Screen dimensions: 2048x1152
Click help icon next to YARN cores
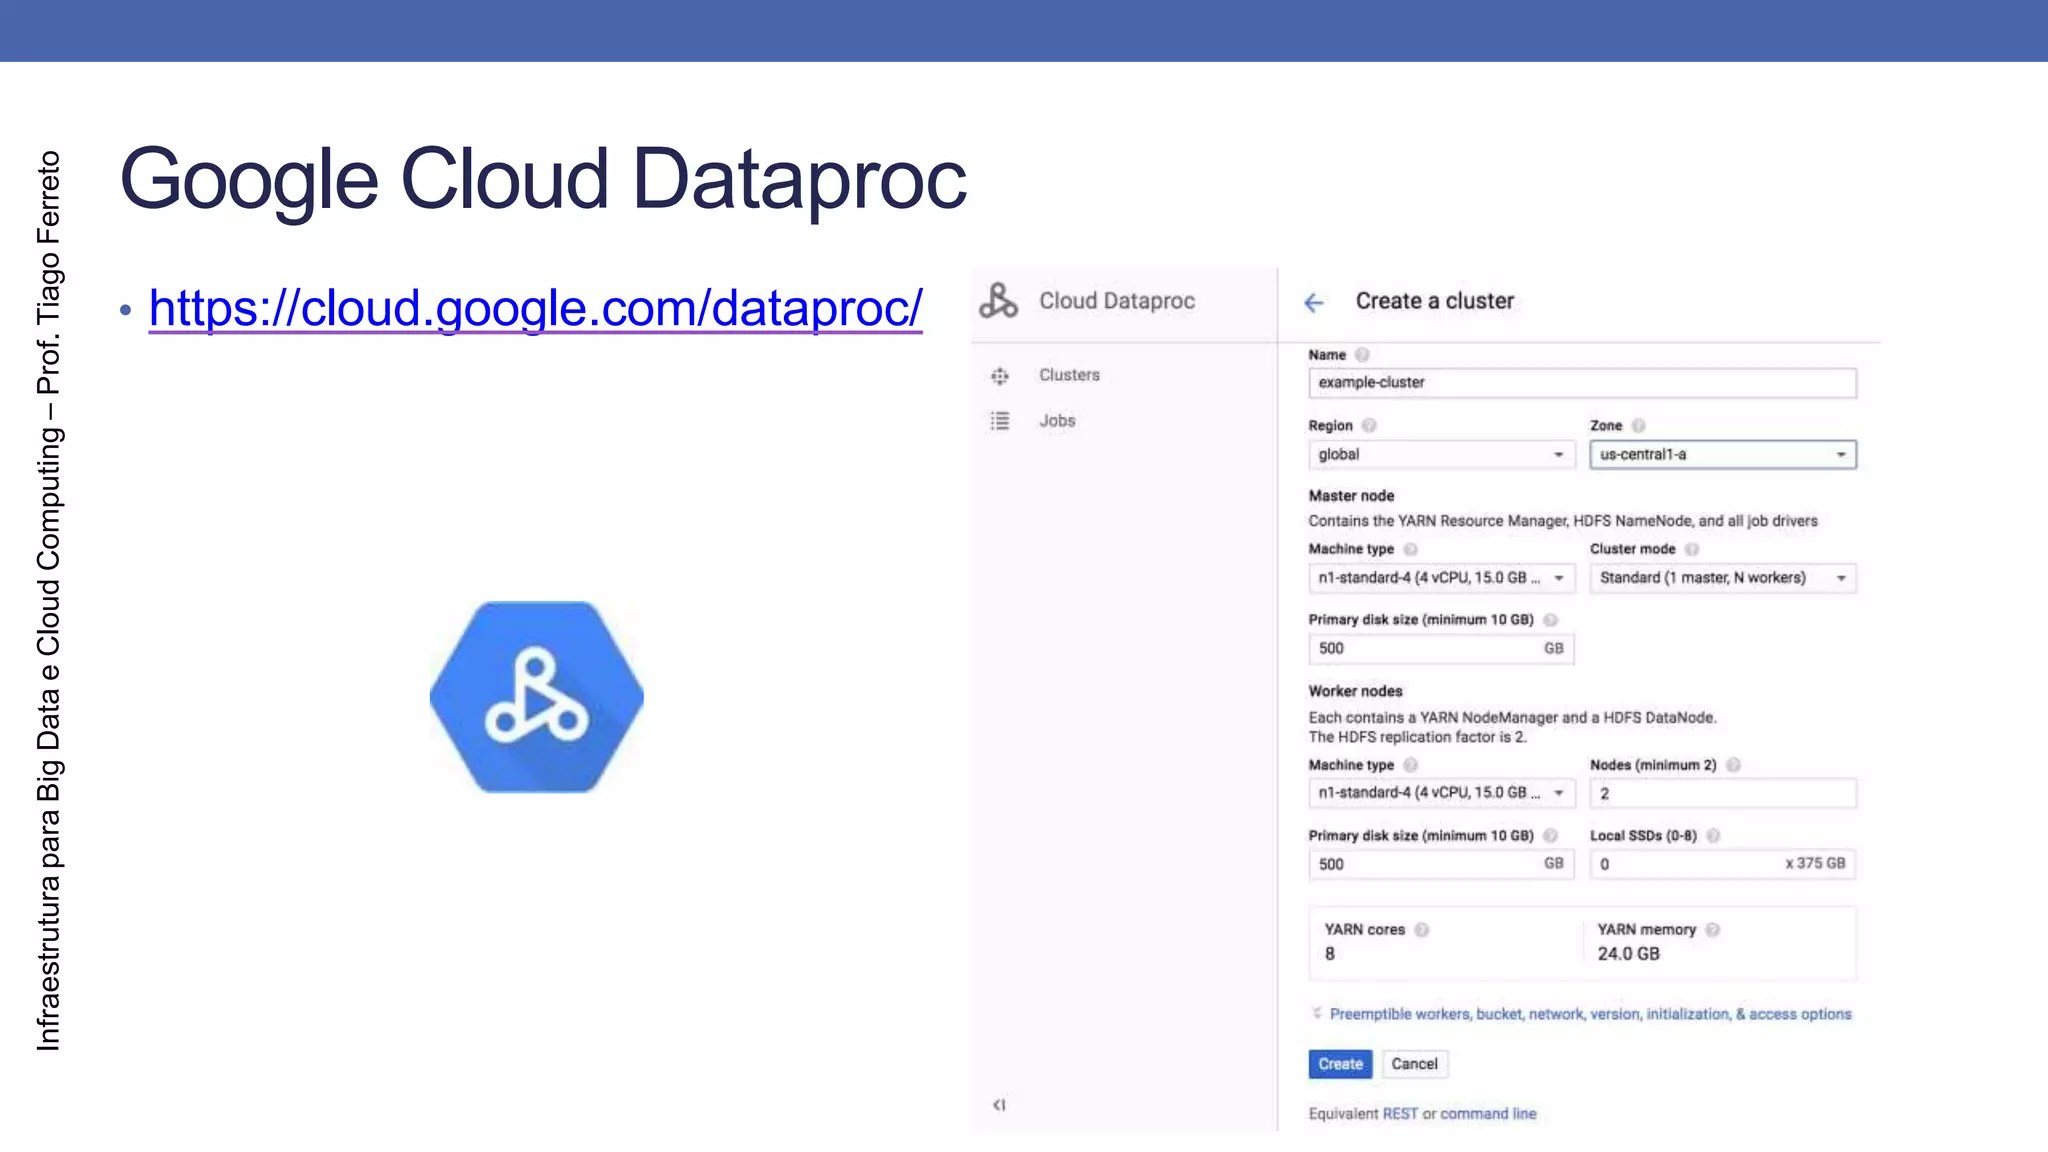pyautogui.click(x=1421, y=930)
